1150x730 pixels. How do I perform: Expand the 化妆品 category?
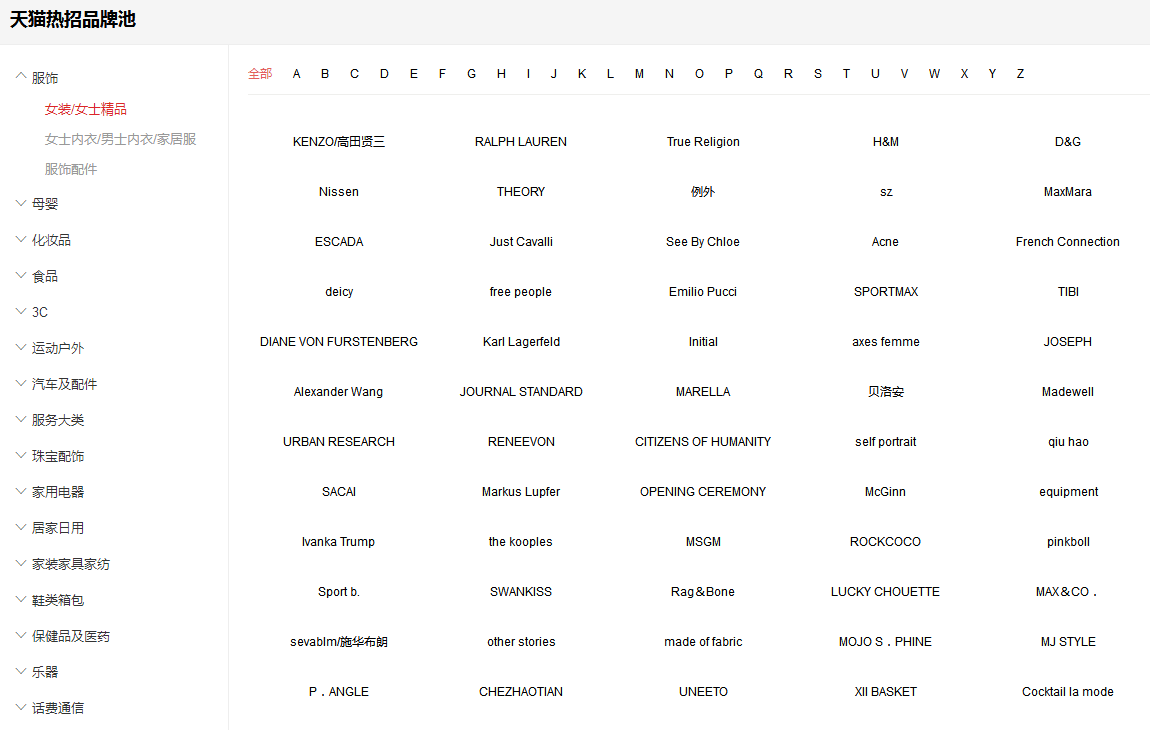[x=51, y=240]
